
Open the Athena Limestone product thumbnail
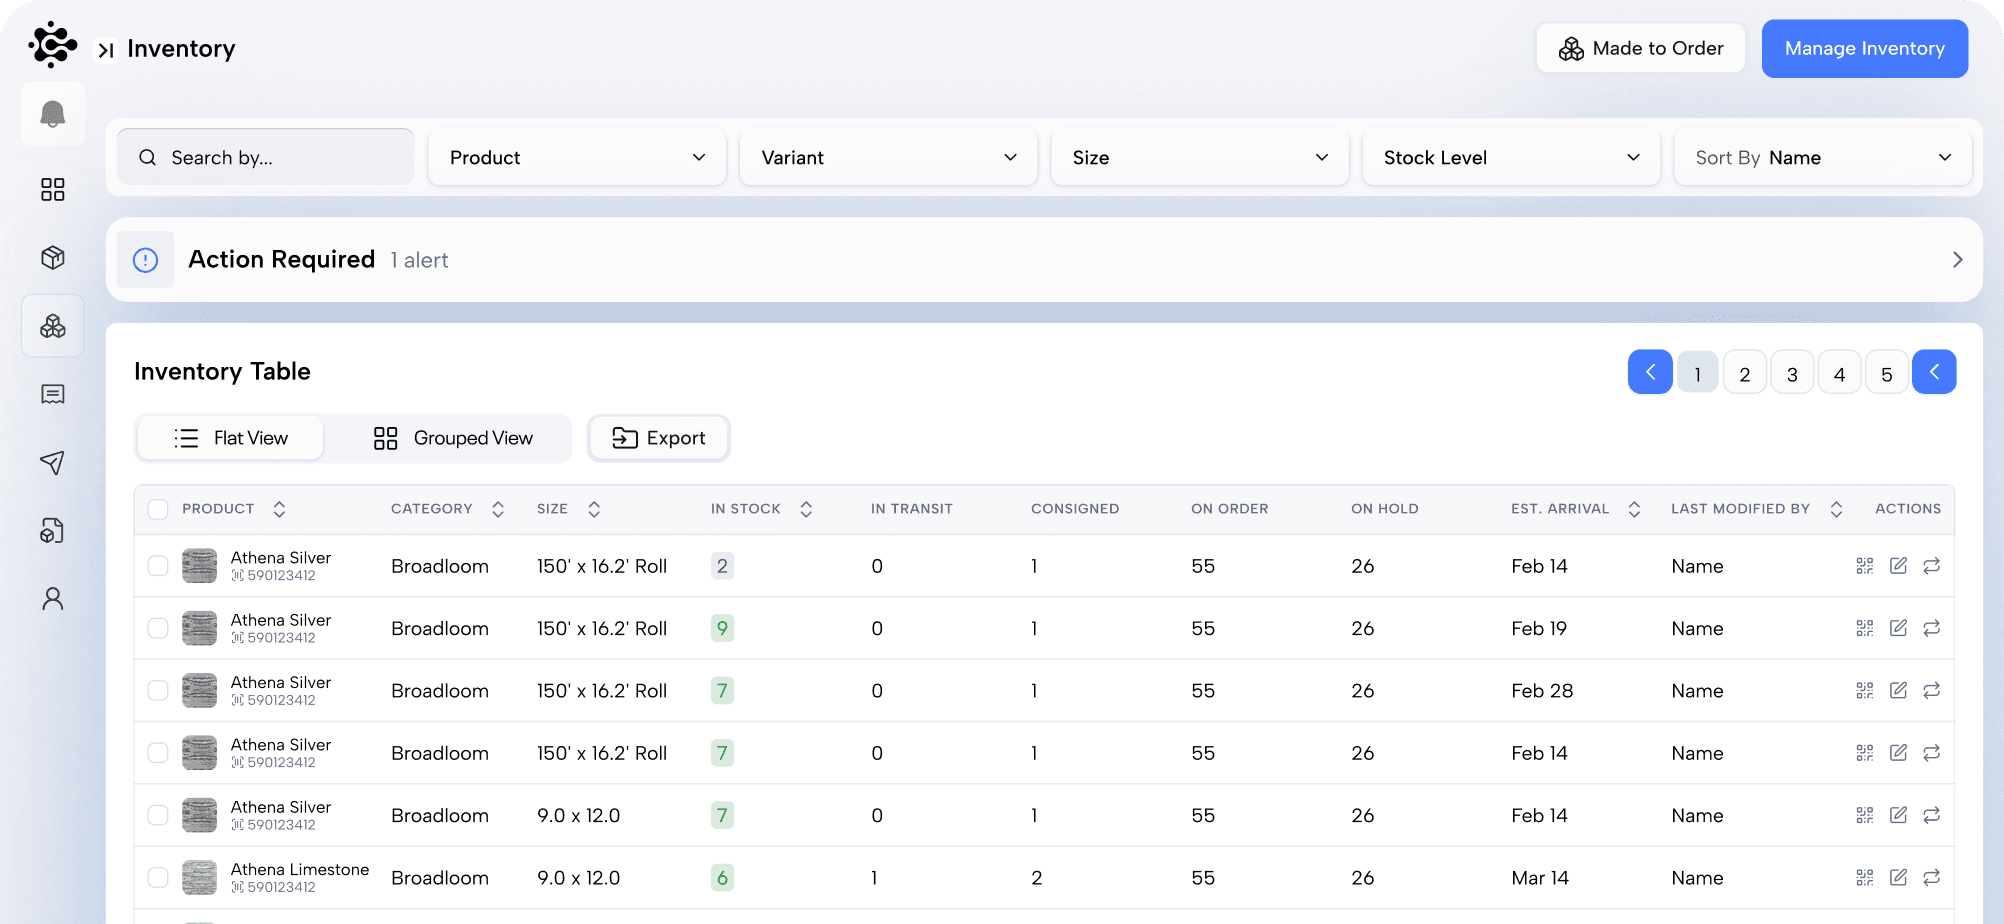pos(200,878)
